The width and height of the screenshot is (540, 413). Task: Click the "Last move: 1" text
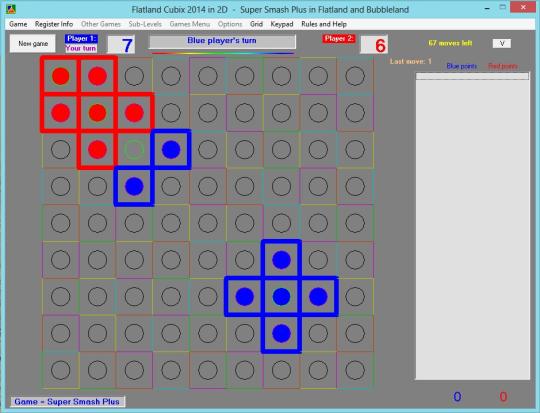pyautogui.click(x=411, y=61)
